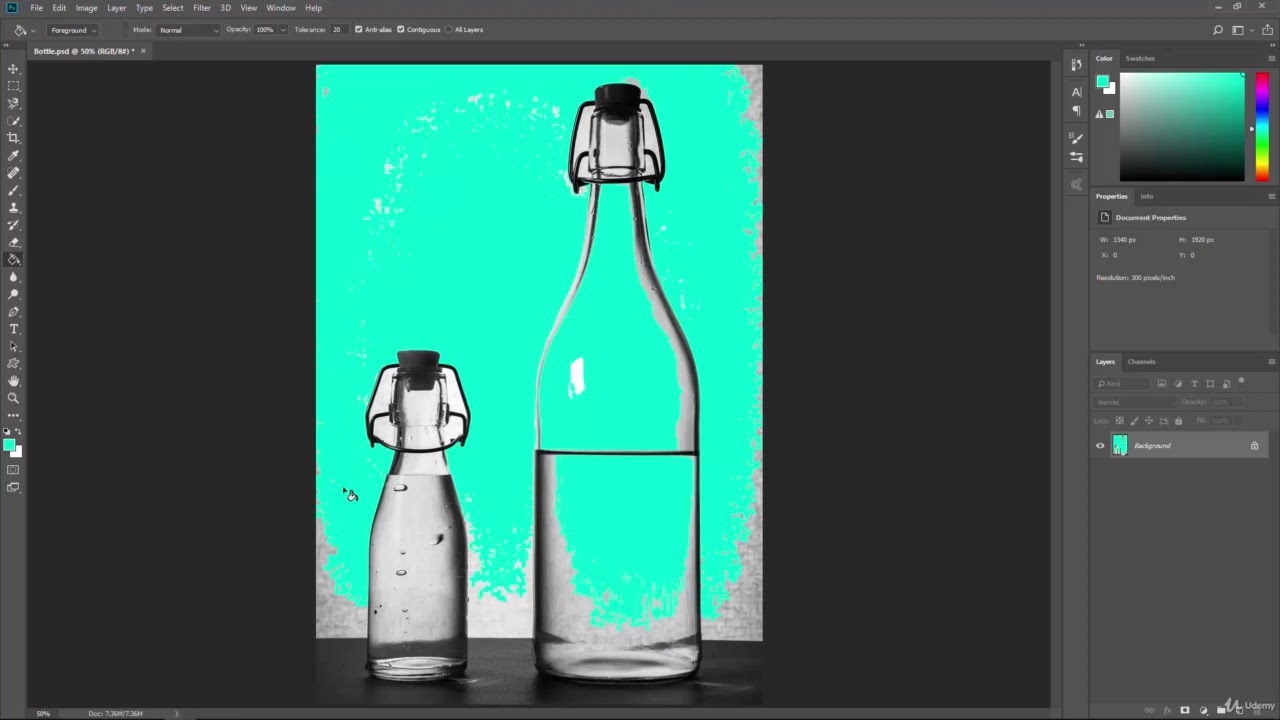
Task: Toggle the adjustment layer filter in Layers
Action: click(1178, 384)
